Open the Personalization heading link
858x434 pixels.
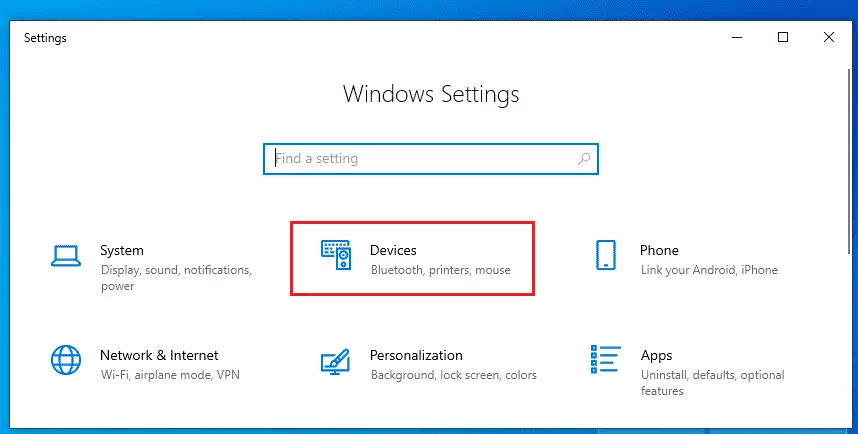[x=416, y=355]
